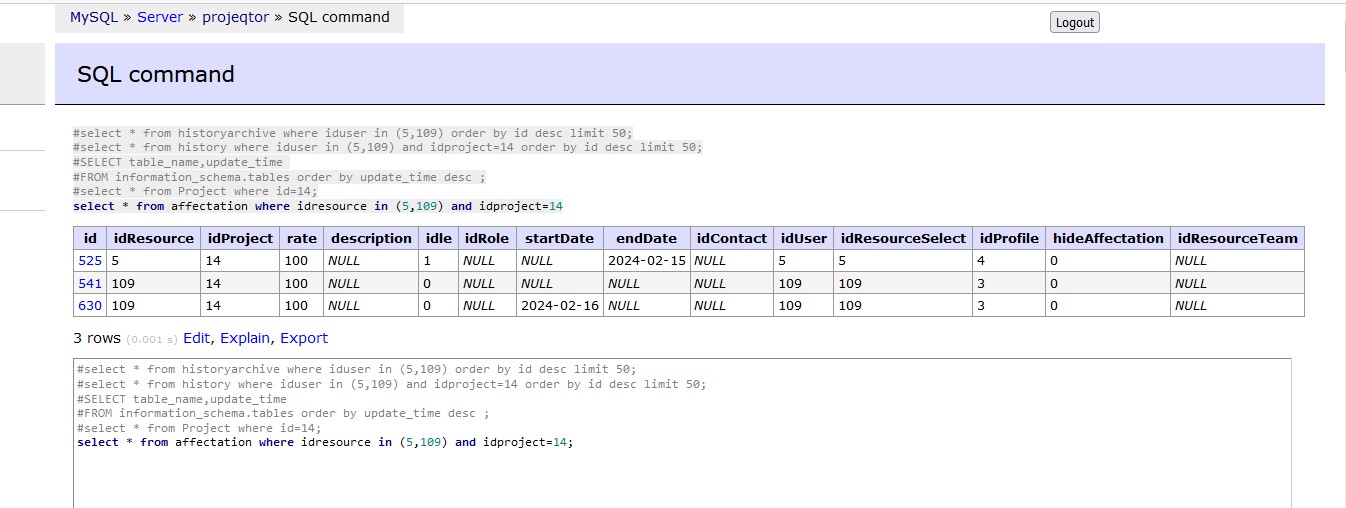The width and height of the screenshot is (1346, 508).
Task: Select the 2024-02-16 startDate cell
Action: pyautogui.click(x=560, y=306)
